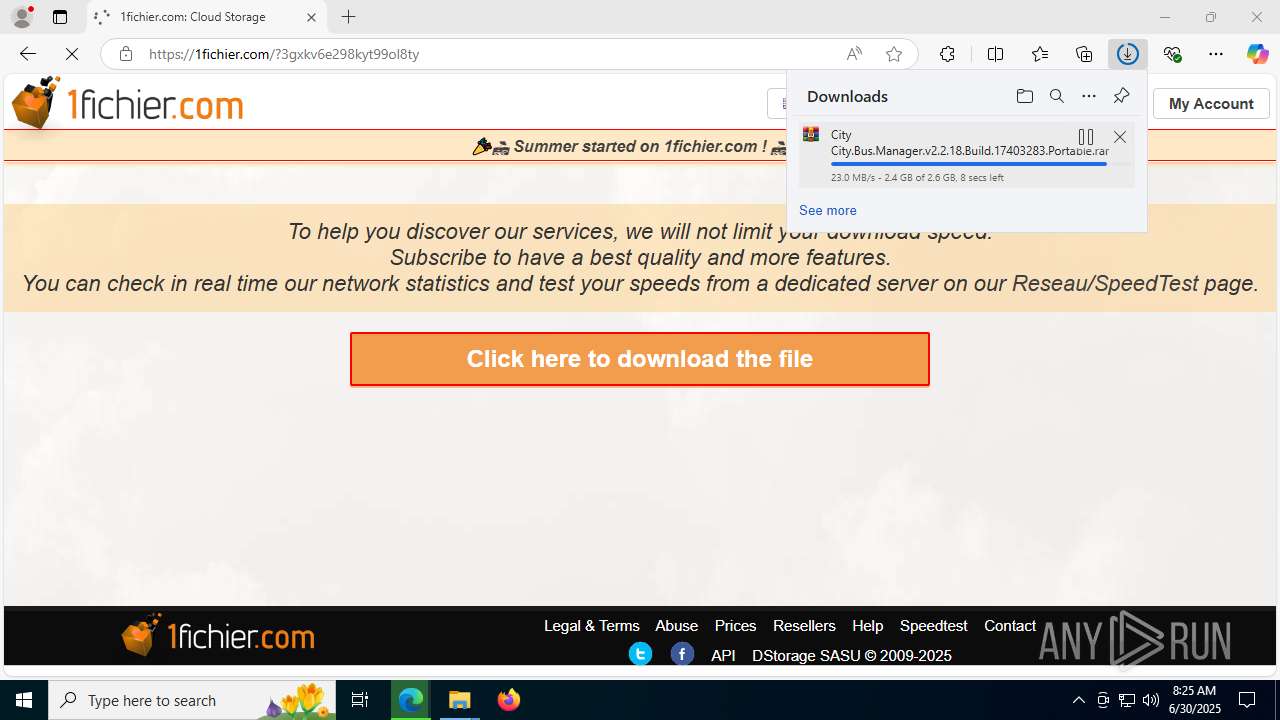
Task: View site information lock icon
Action: point(125,54)
